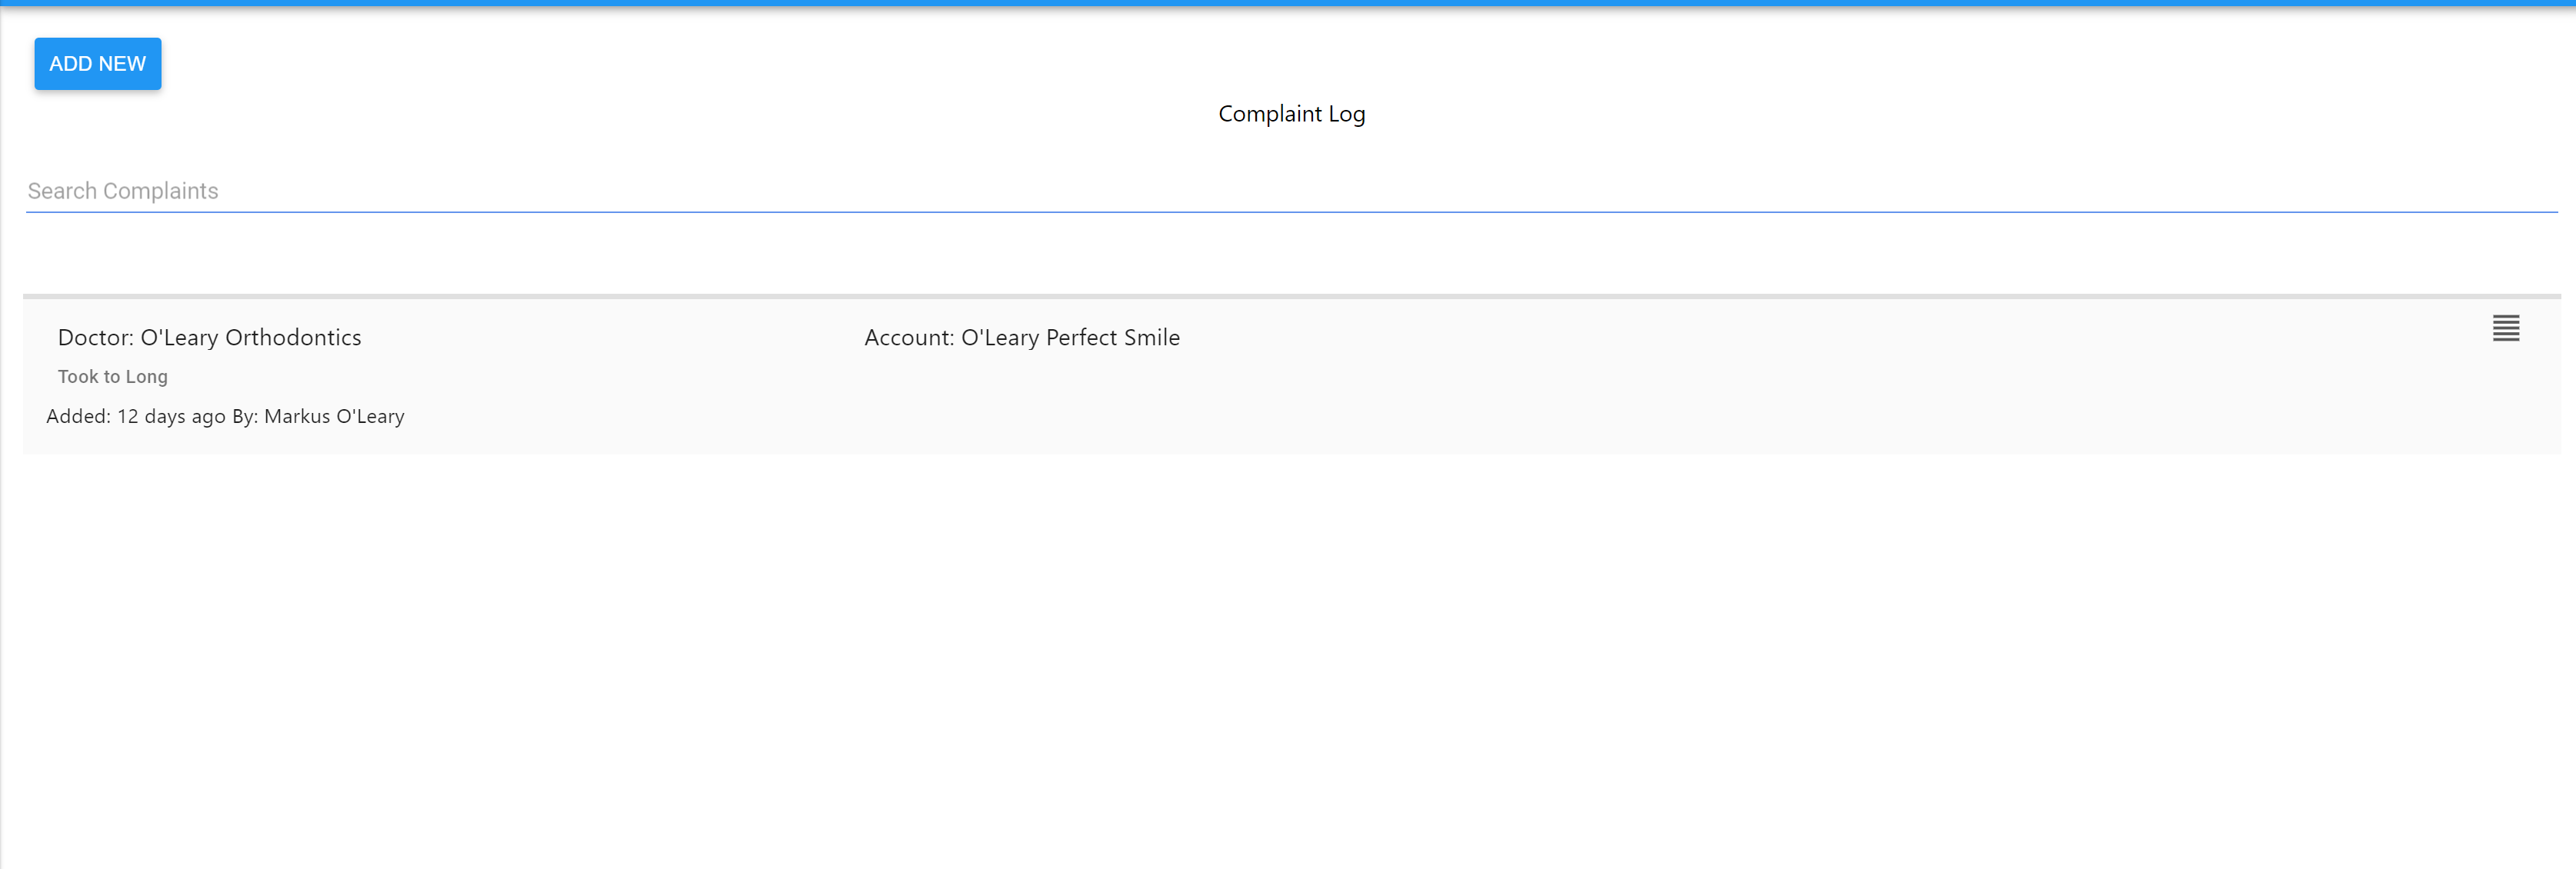Click the gray divider above complaint card
2576x869 pixels.
1290,296
